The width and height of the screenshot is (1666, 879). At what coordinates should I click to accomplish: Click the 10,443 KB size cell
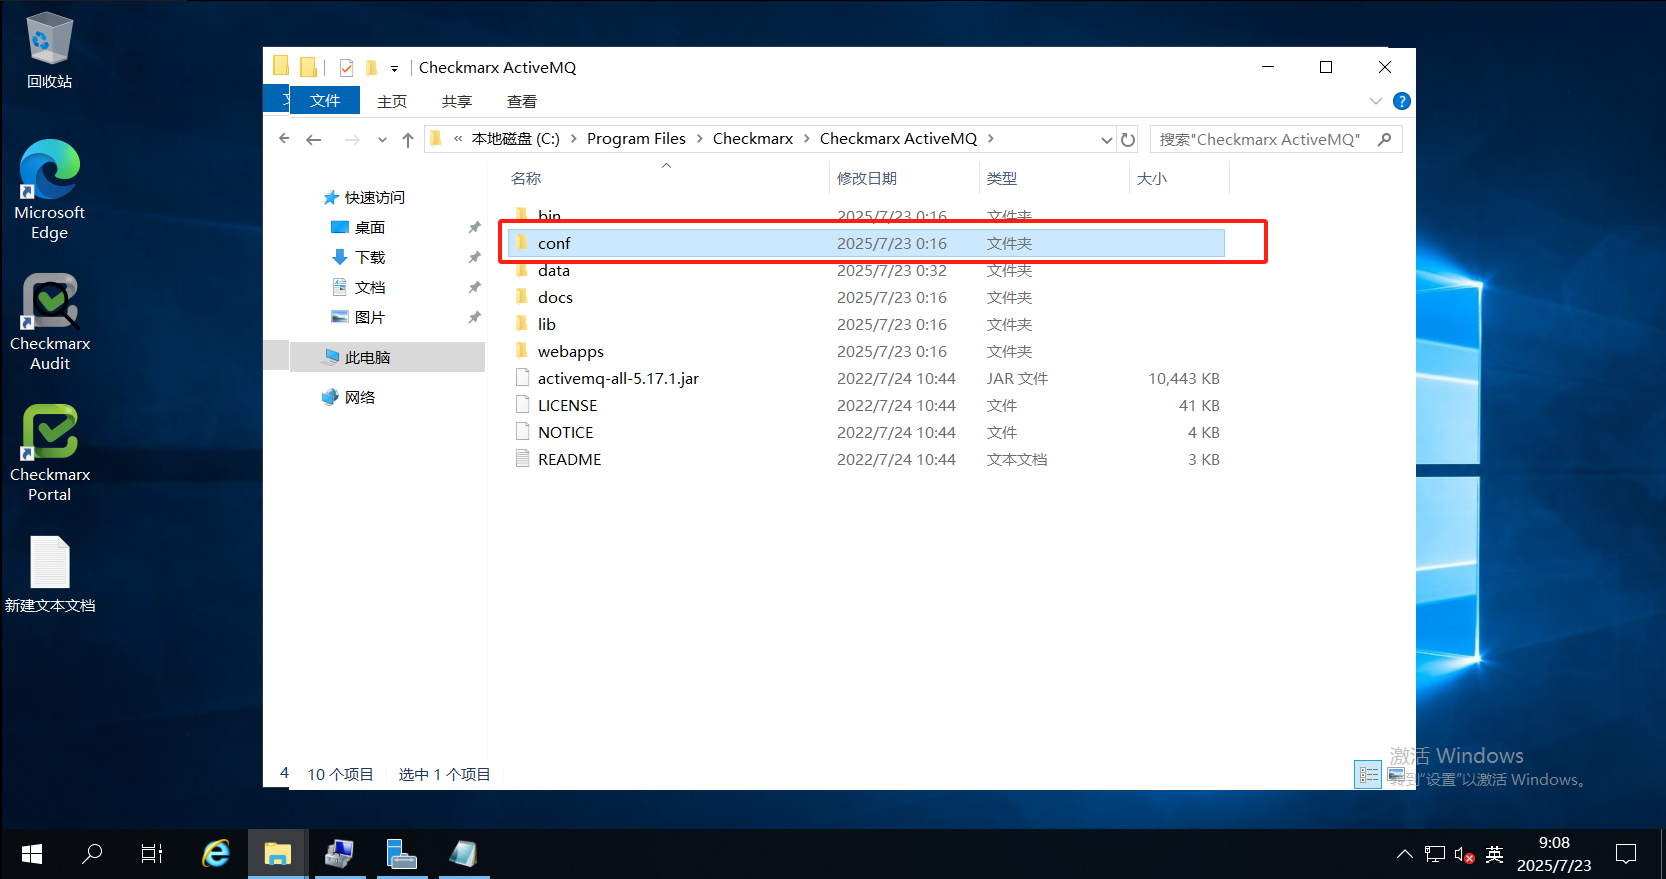pyautogui.click(x=1184, y=378)
